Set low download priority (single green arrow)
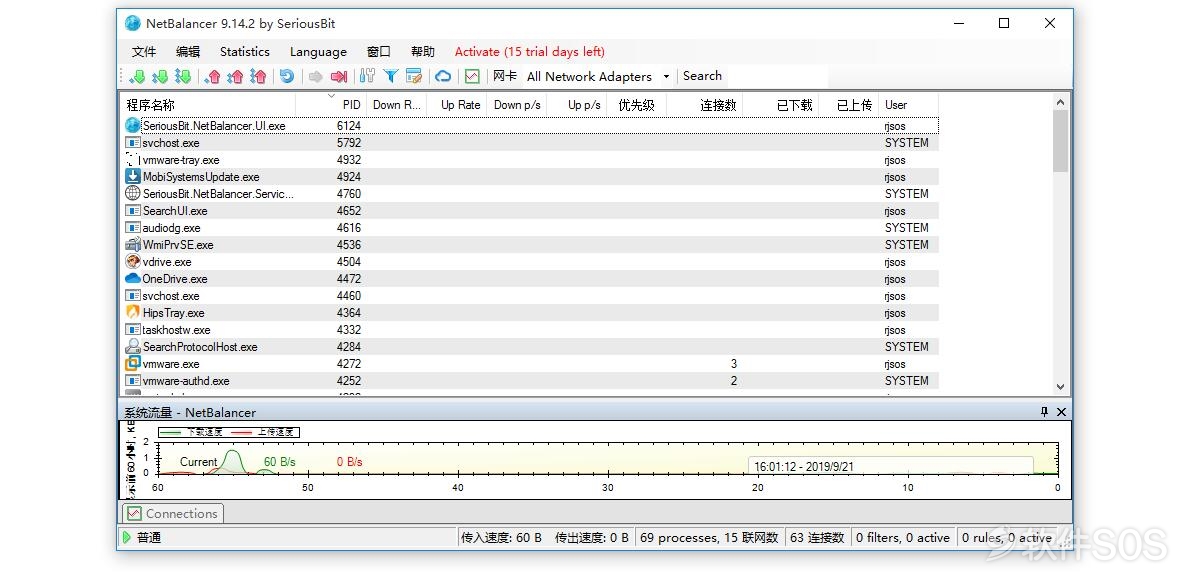Image resolution: width=1184 pixels, height=572 pixels. (137, 76)
